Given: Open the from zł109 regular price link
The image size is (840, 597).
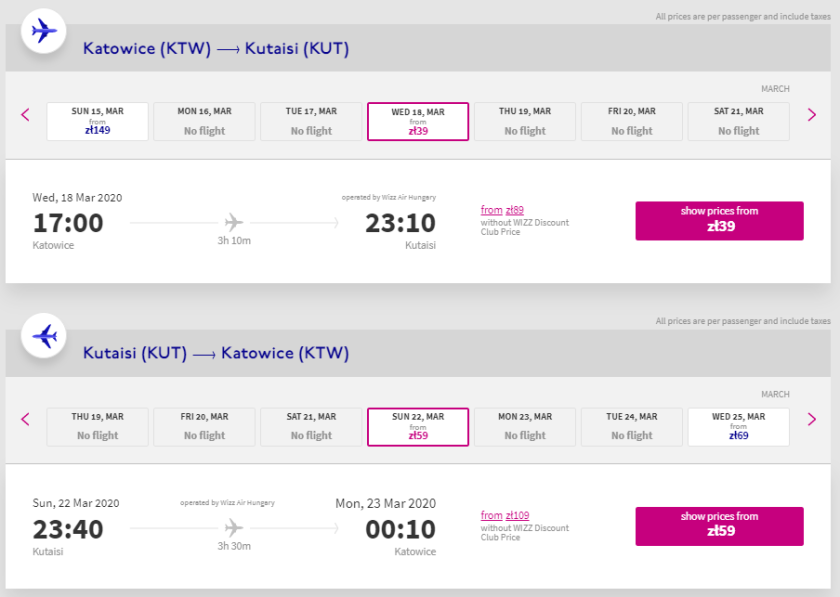Looking at the screenshot, I should click(505, 516).
